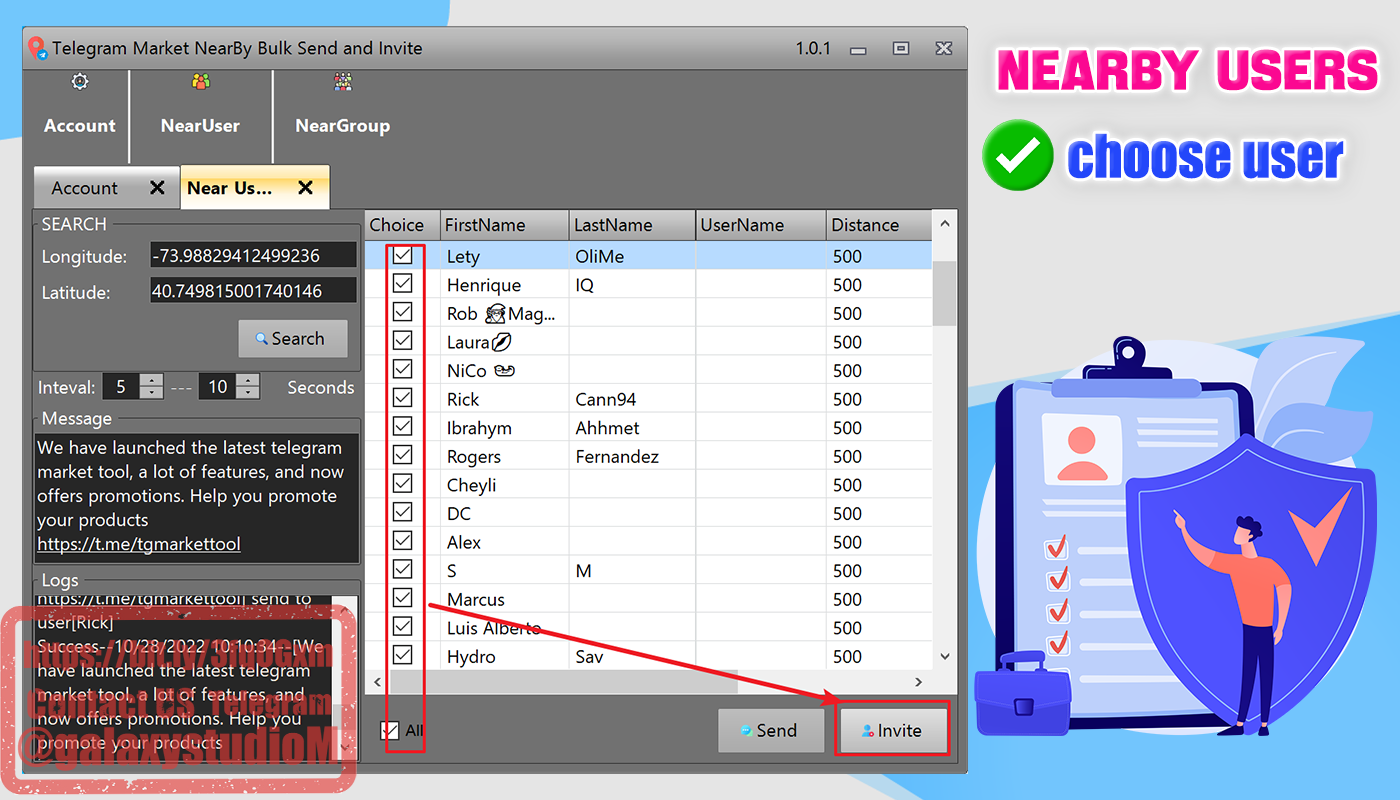Click the Send button
This screenshot has height=800, width=1400.
(x=770, y=731)
